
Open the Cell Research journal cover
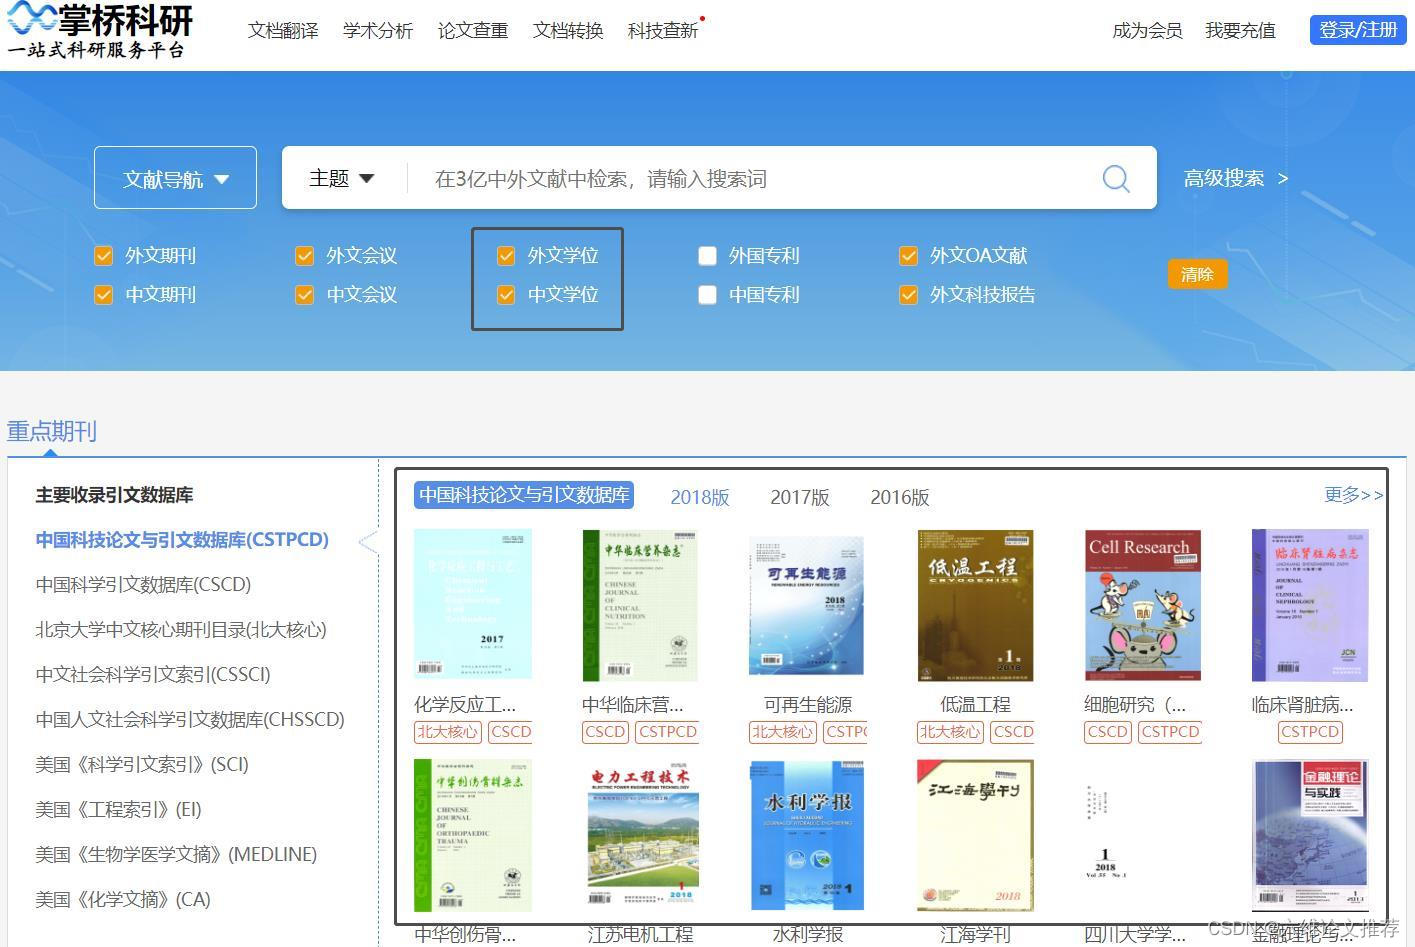click(1143, 605)
